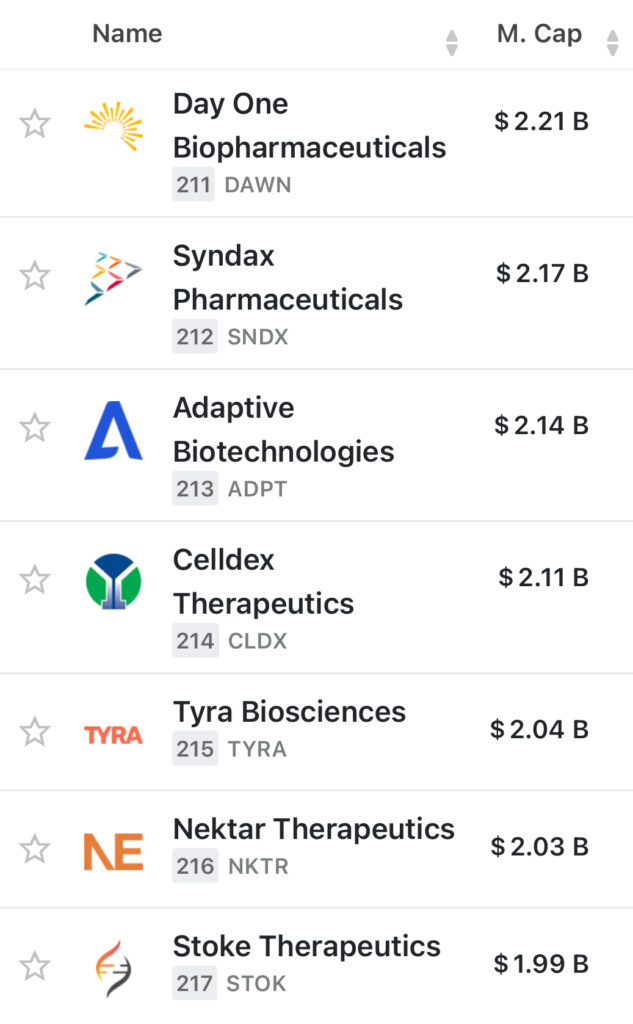Toggle the star for Syndax Pharmaceuticals
The image size is (633, 1024).
point(35,276)
